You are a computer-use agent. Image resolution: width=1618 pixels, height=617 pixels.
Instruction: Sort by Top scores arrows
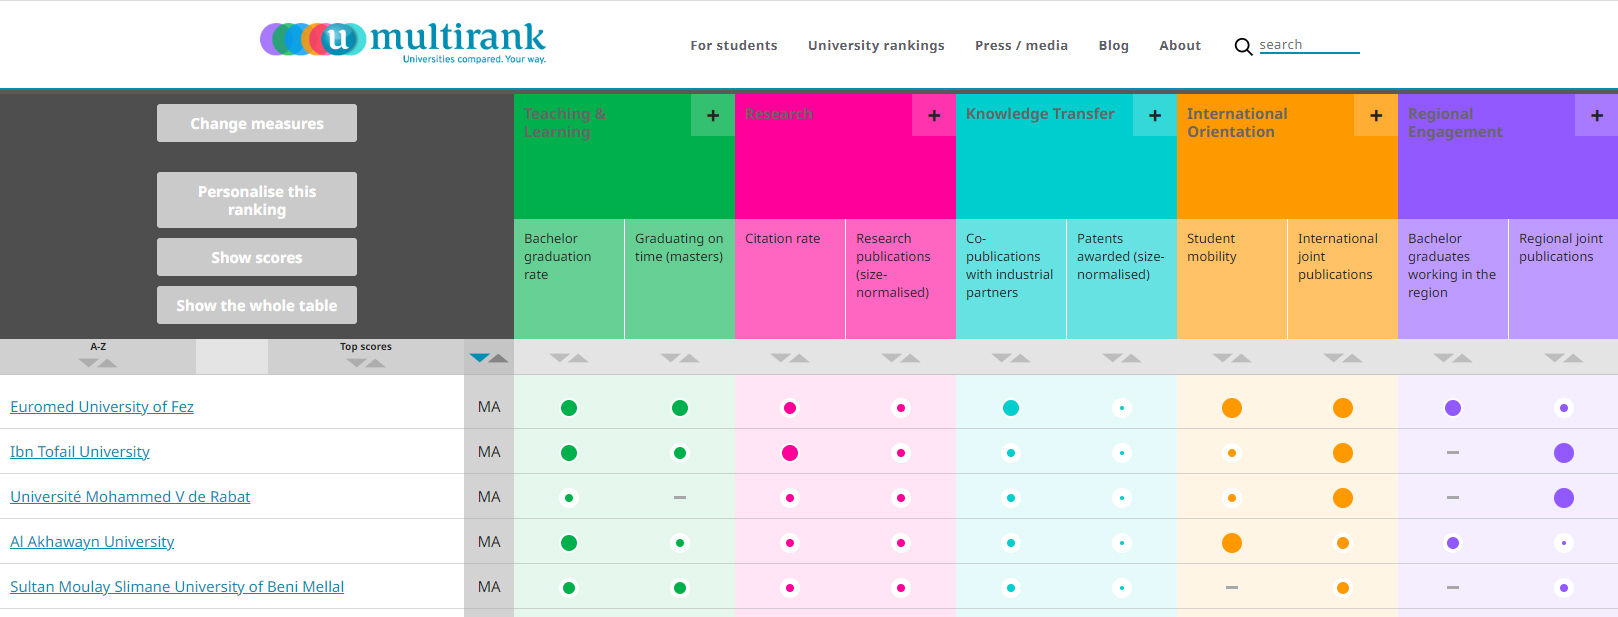coord(366,362)
